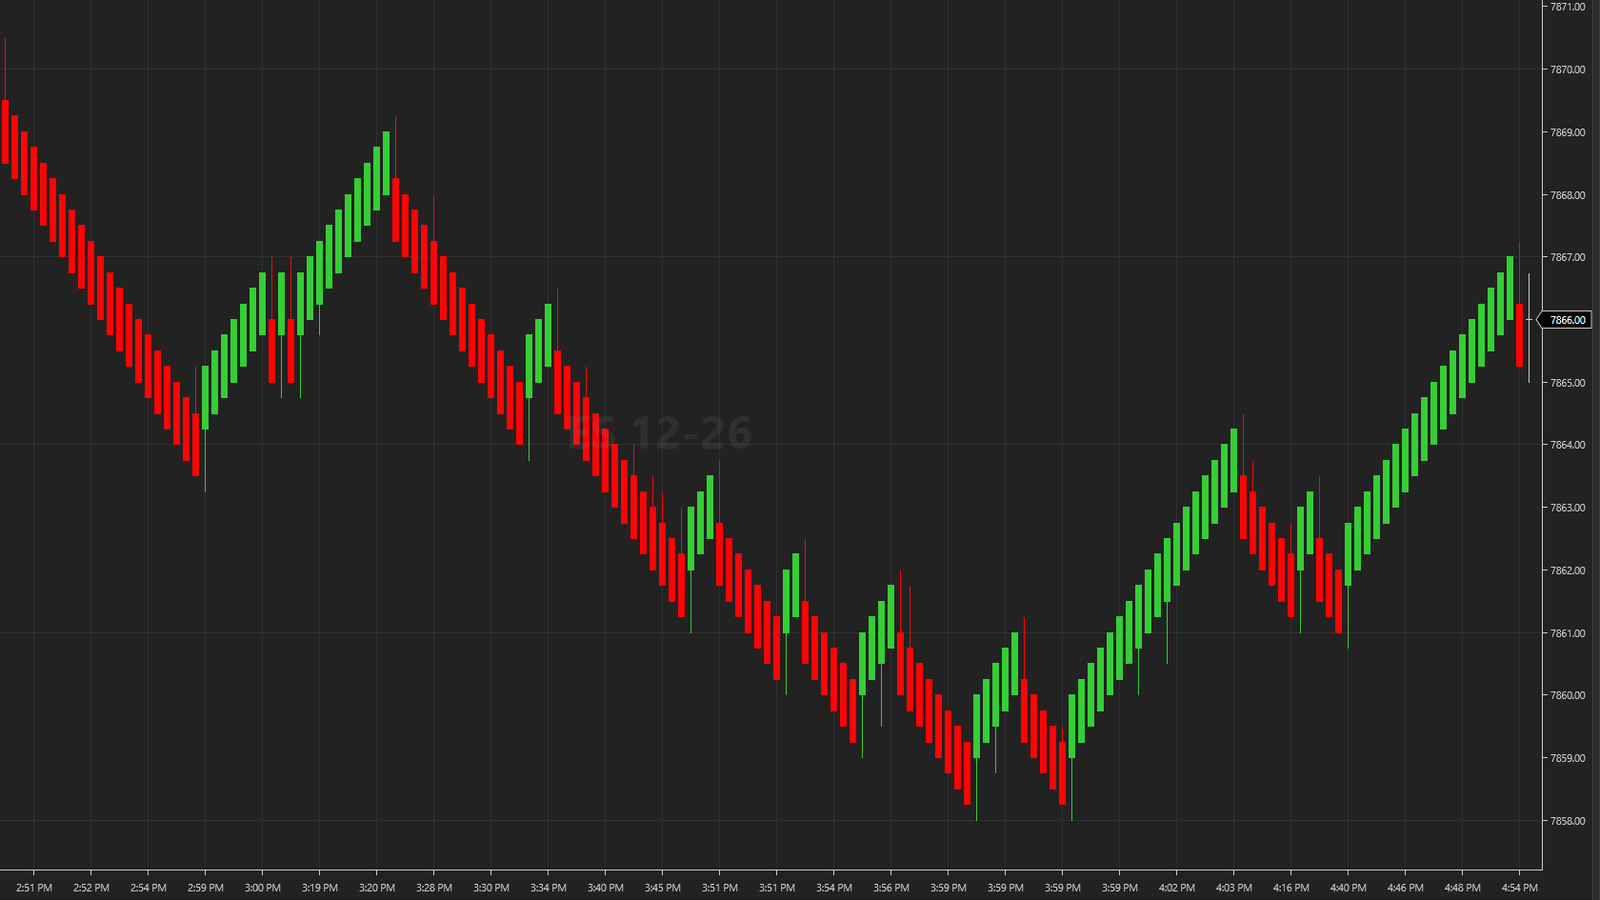The width and height of the screenshot is (1600, 900).
Task: Select the 3:34 PM time label
Action: [548, 888]
